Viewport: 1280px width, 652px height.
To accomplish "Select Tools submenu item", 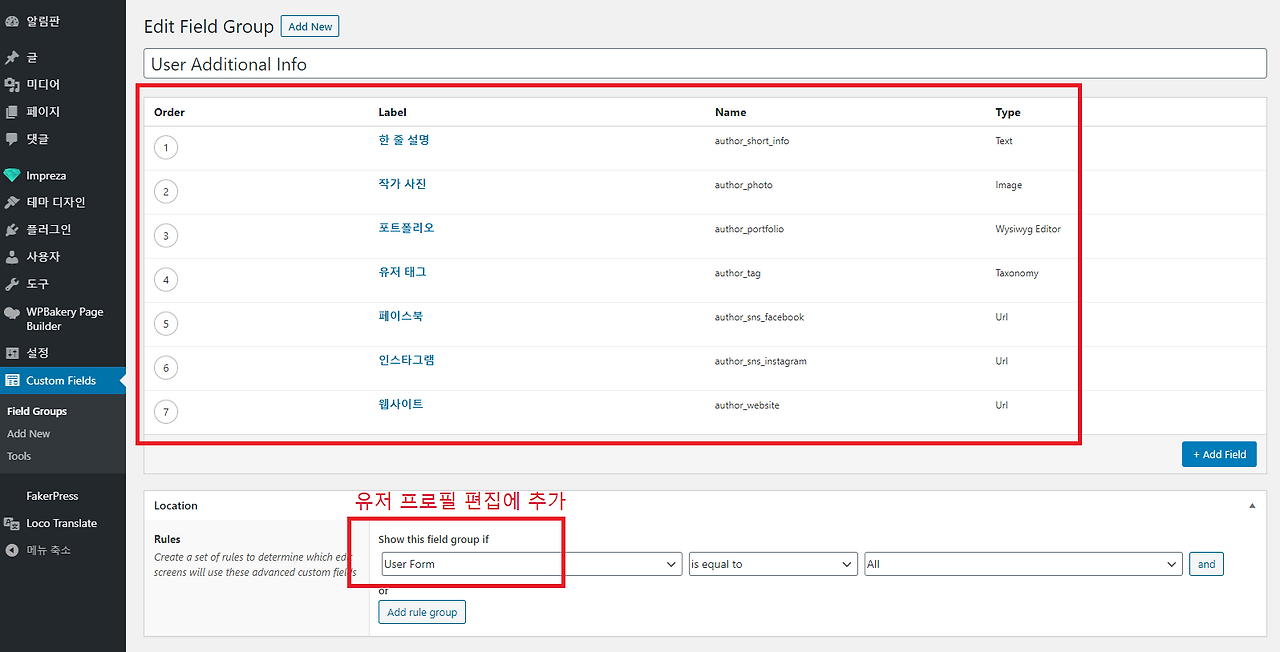I will click(x=19, y=456).
